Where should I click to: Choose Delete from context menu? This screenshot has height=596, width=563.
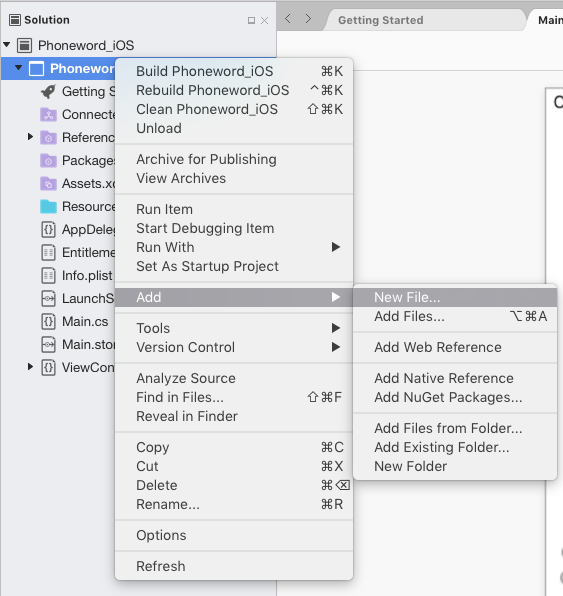click(234, 485)
